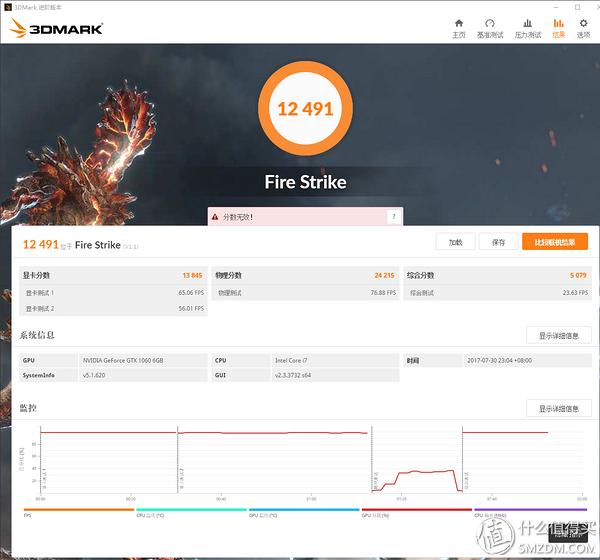Show detailed system info button
This screenshot has height=560, width=600.
click(x=559, y=336)
